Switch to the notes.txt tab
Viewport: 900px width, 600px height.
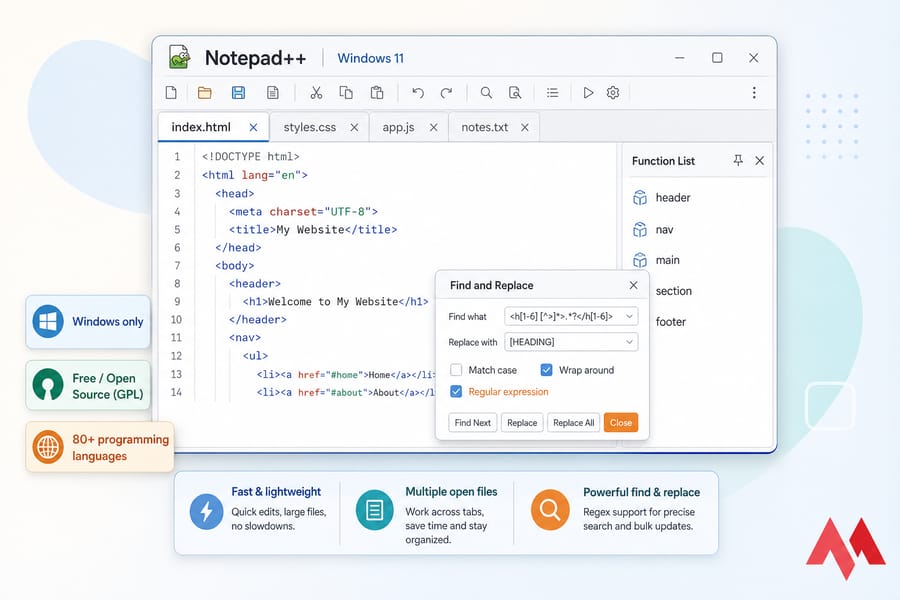click(484, 127)
